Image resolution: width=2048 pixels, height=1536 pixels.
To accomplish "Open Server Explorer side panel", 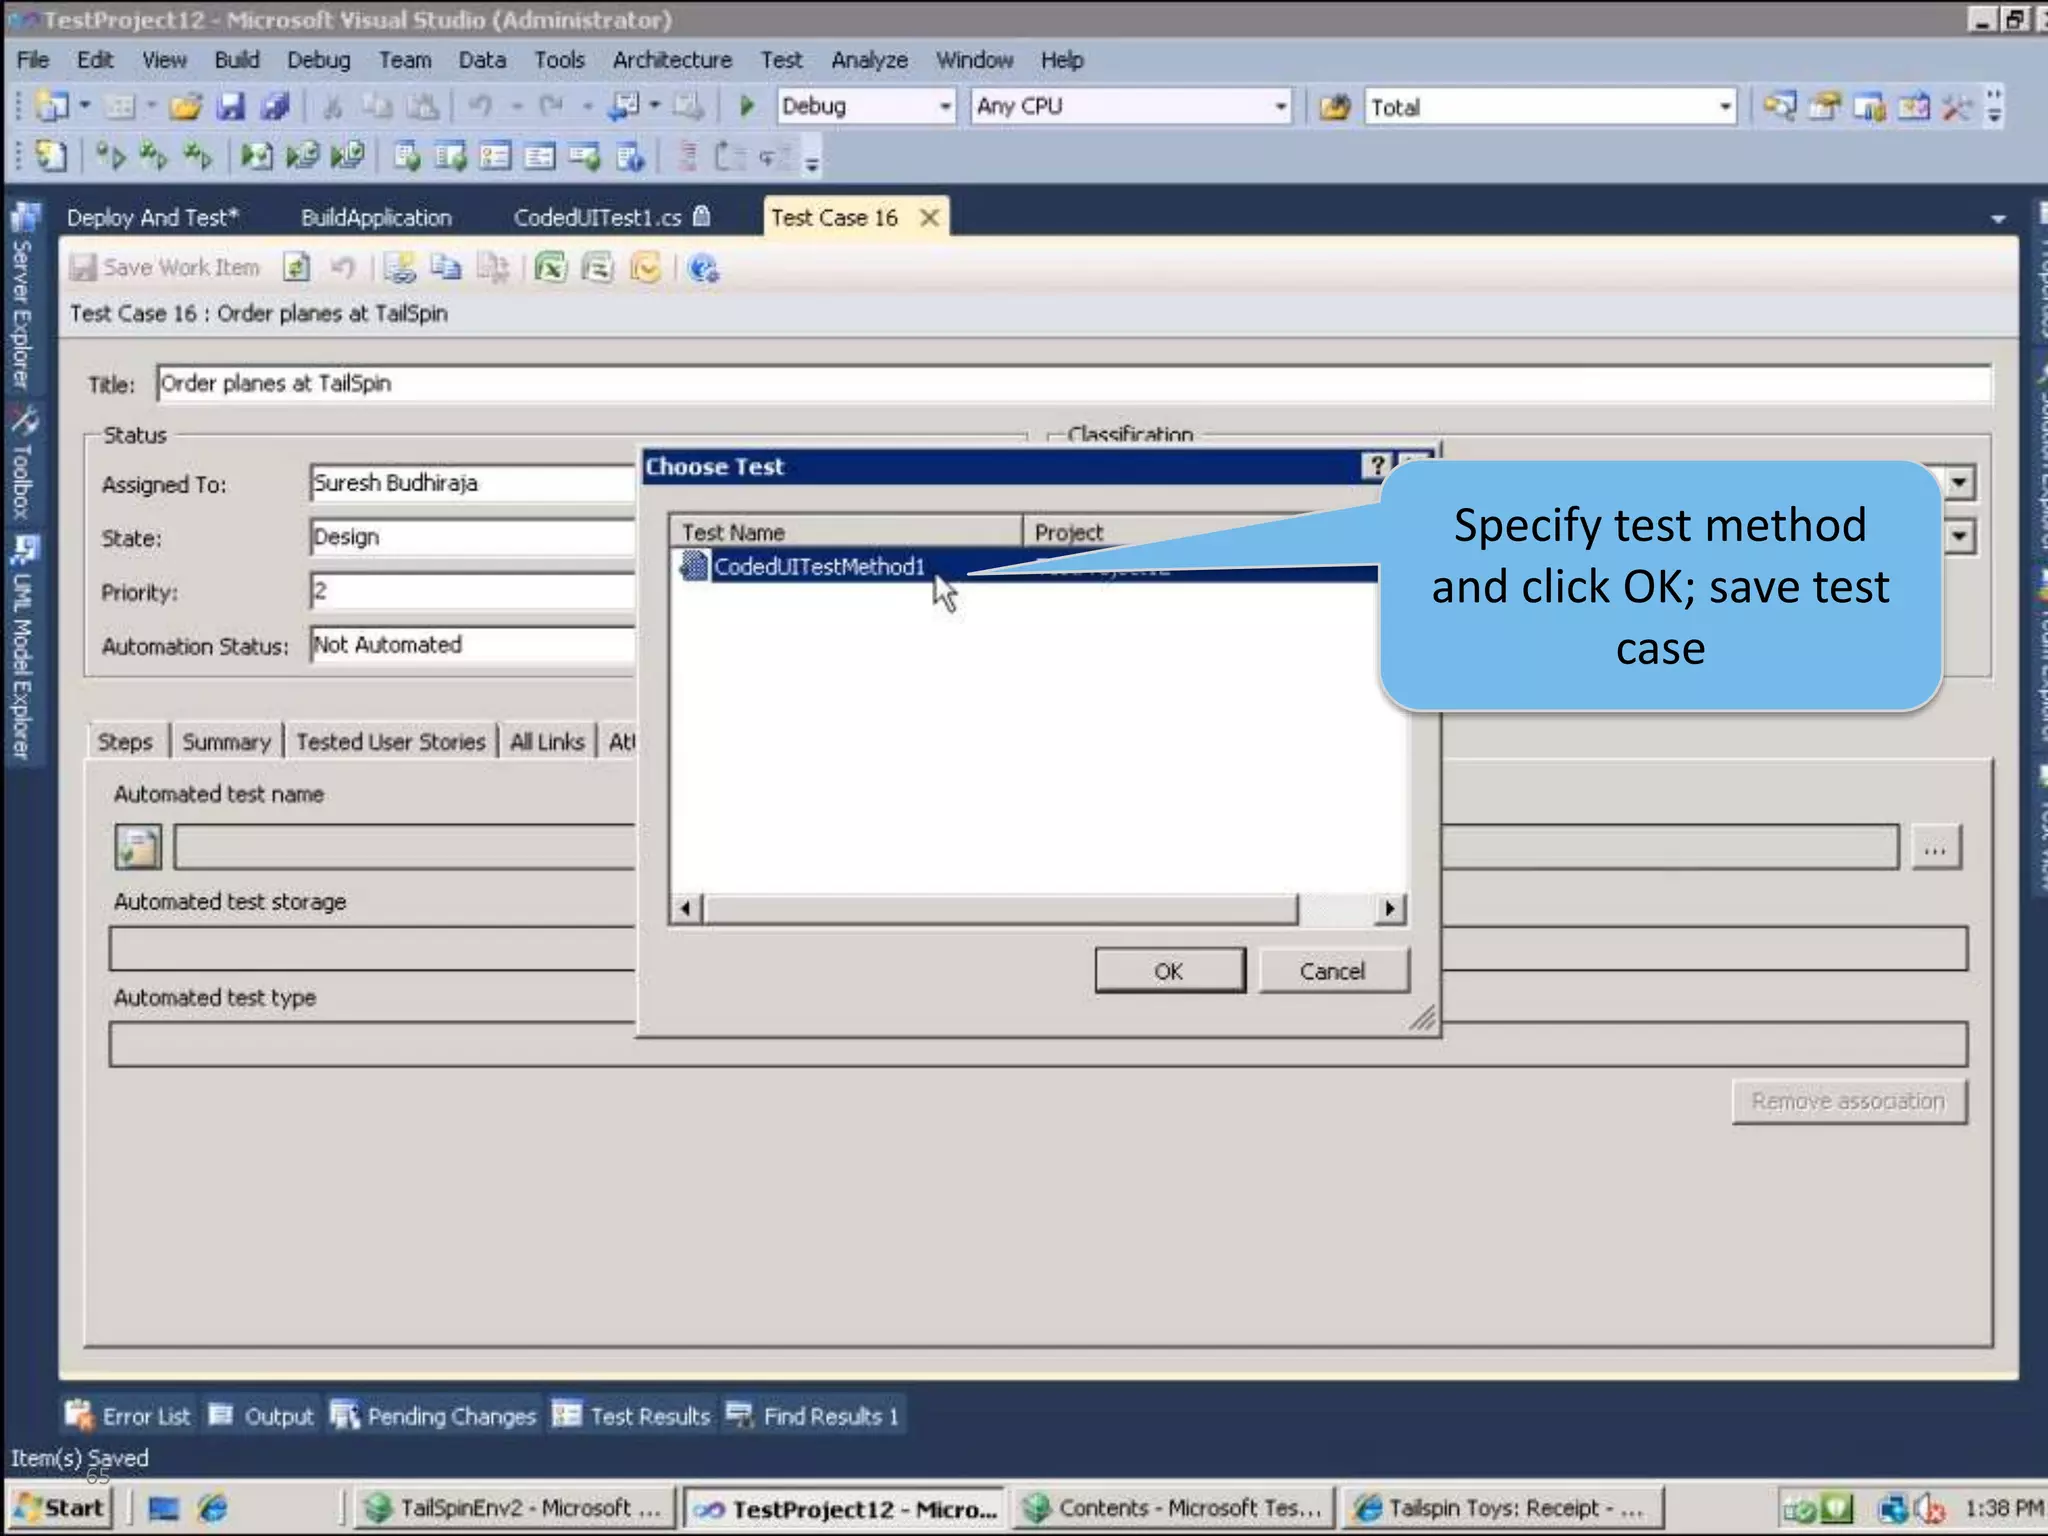I will (x=23, y=296).
